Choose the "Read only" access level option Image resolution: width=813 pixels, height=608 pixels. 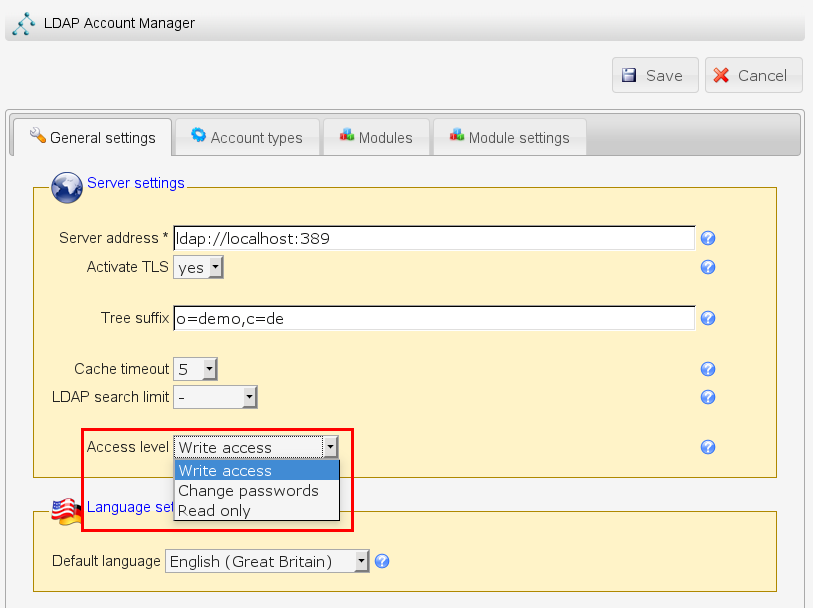(x=214, y=511)
